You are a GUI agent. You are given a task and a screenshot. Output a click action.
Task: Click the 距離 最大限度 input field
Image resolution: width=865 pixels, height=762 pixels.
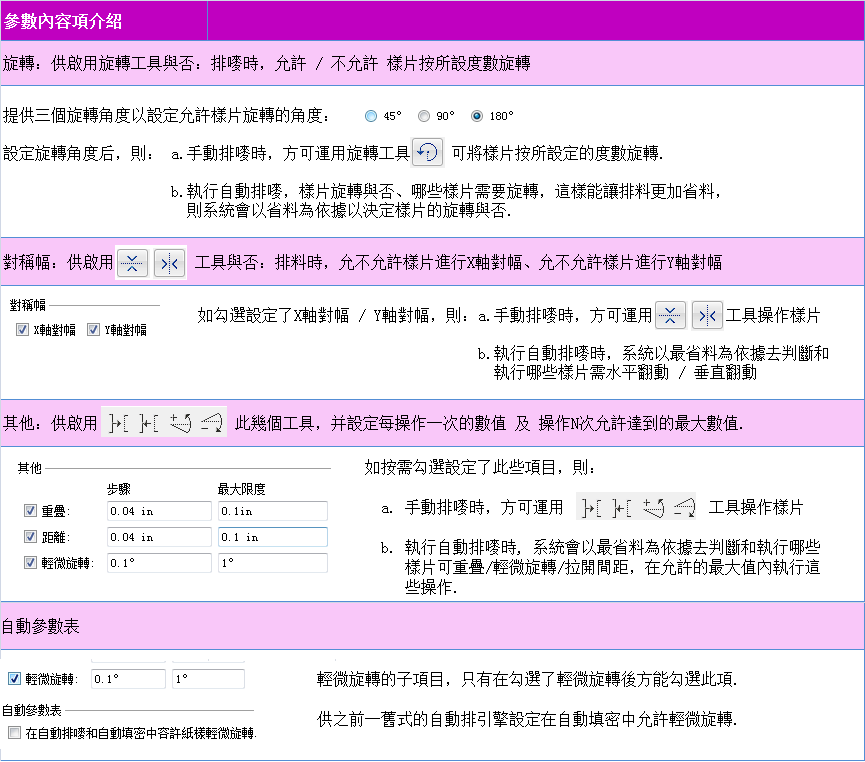click(272, 537)
